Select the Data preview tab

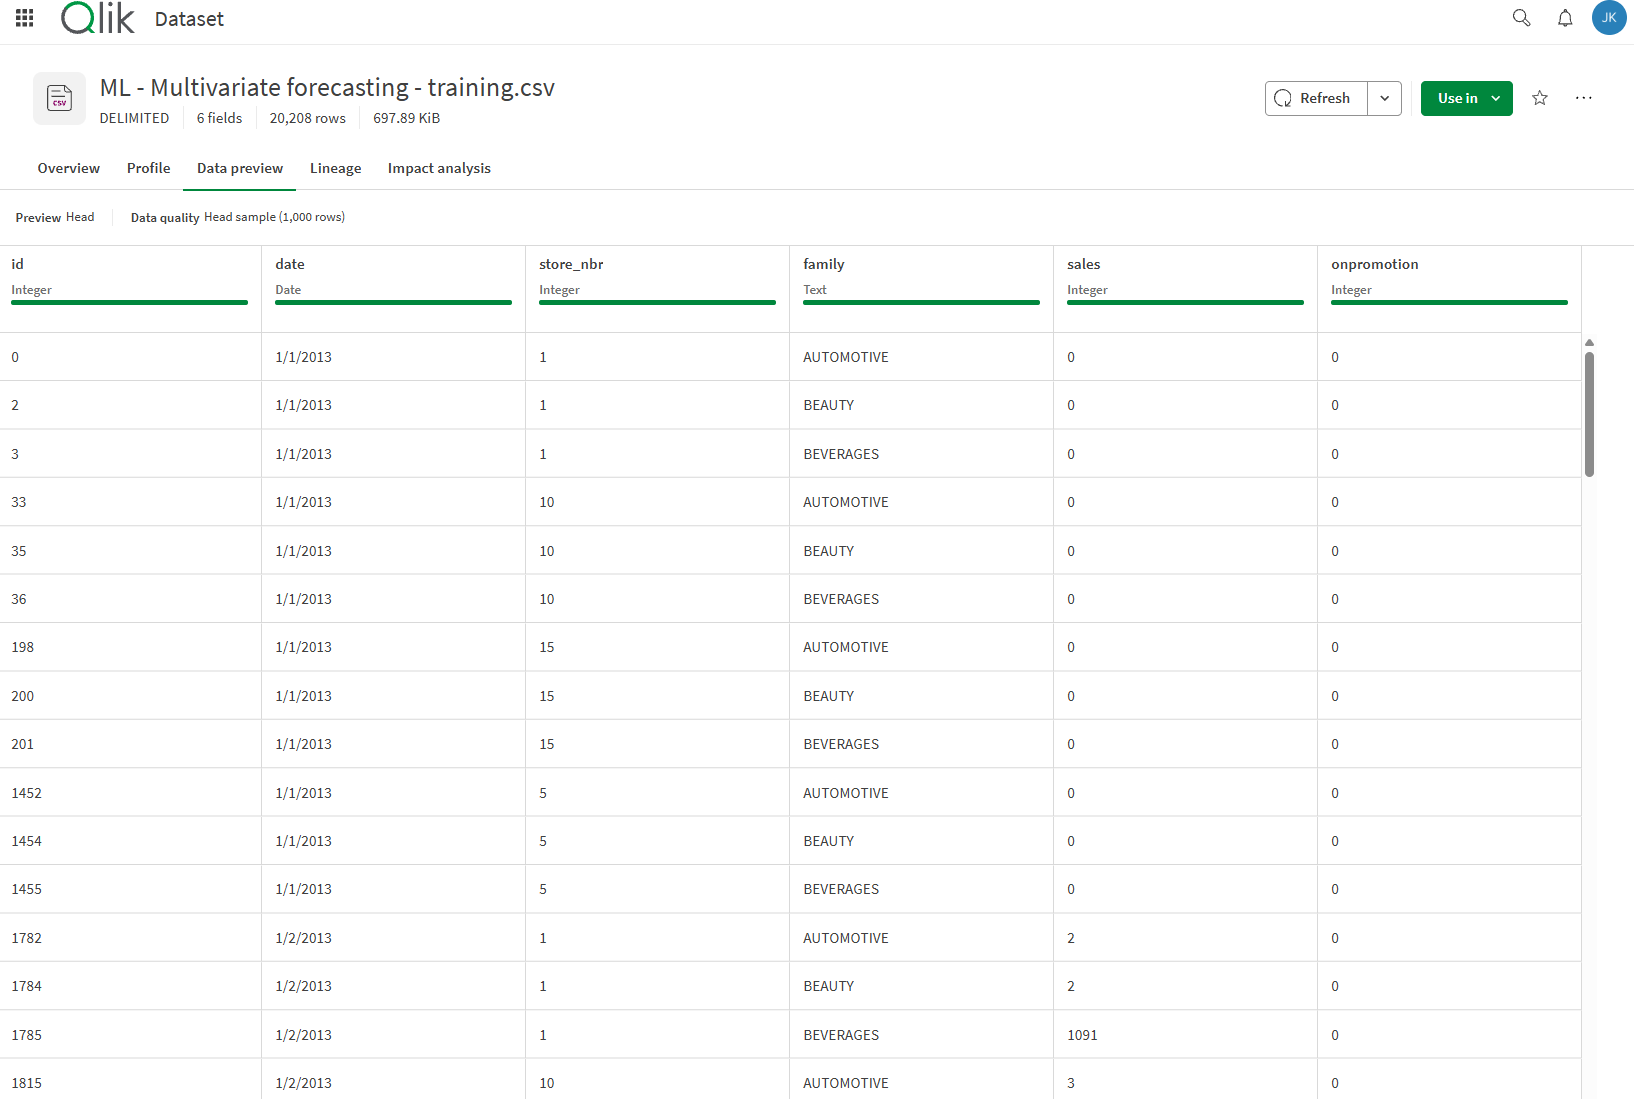(x=240, y=168)
